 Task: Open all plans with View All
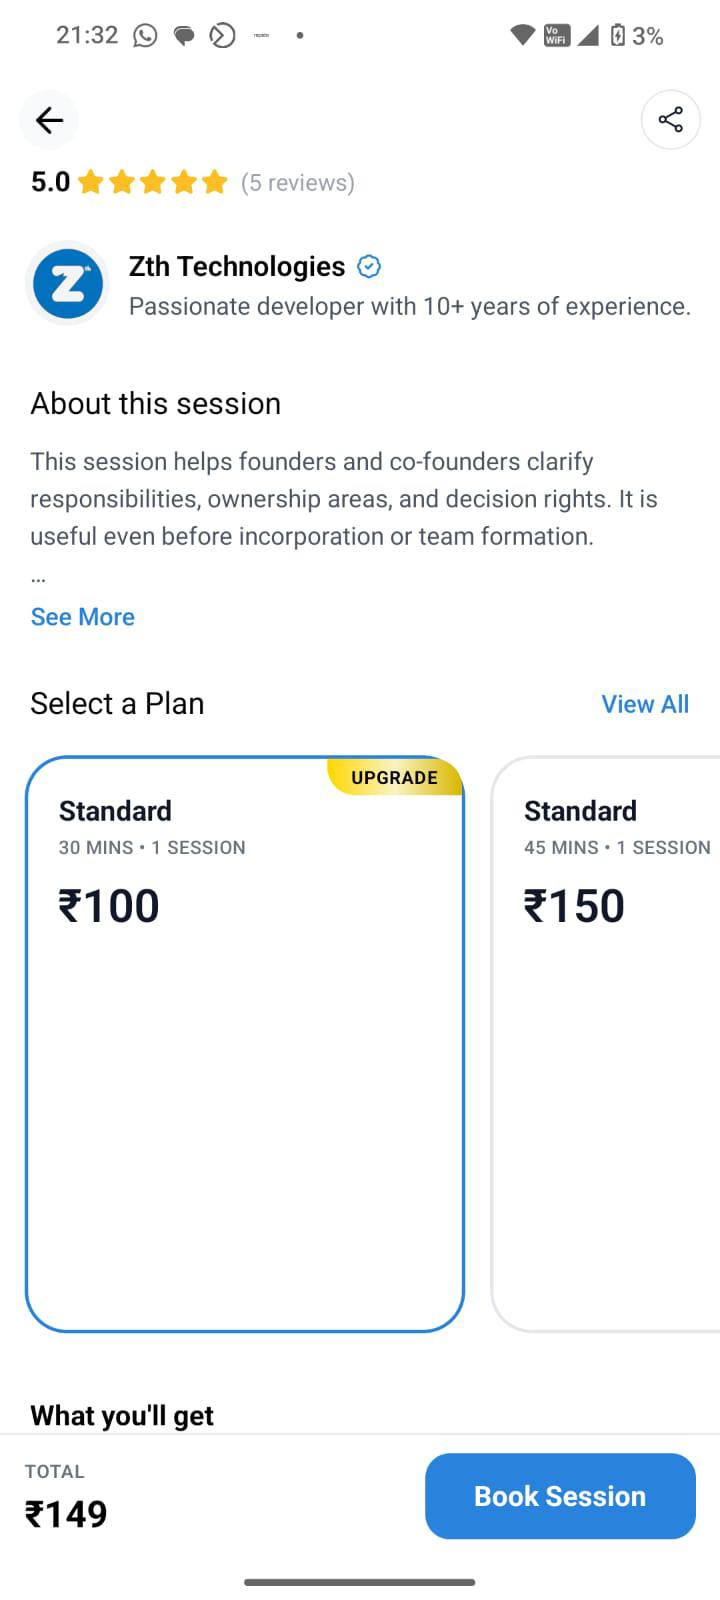(x=645, y=704)
